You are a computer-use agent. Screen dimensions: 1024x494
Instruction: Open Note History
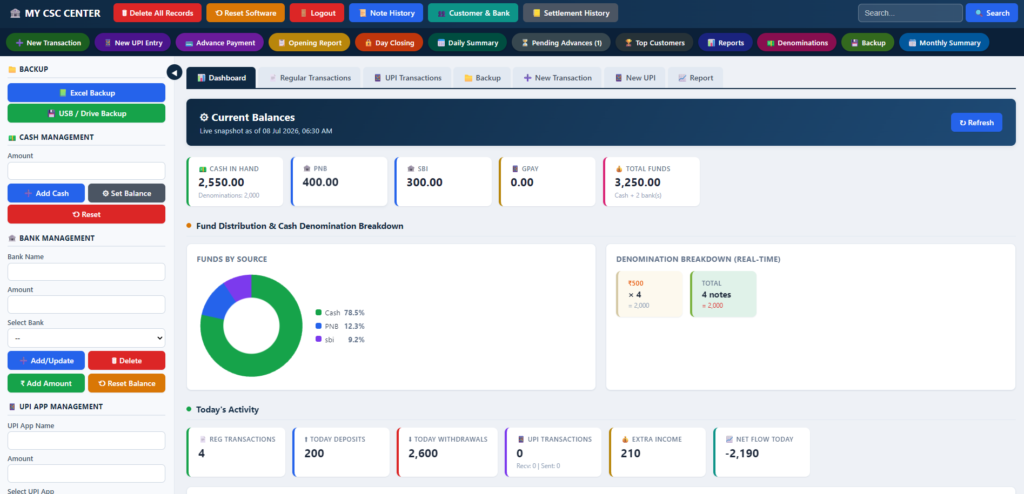(386, 13)
